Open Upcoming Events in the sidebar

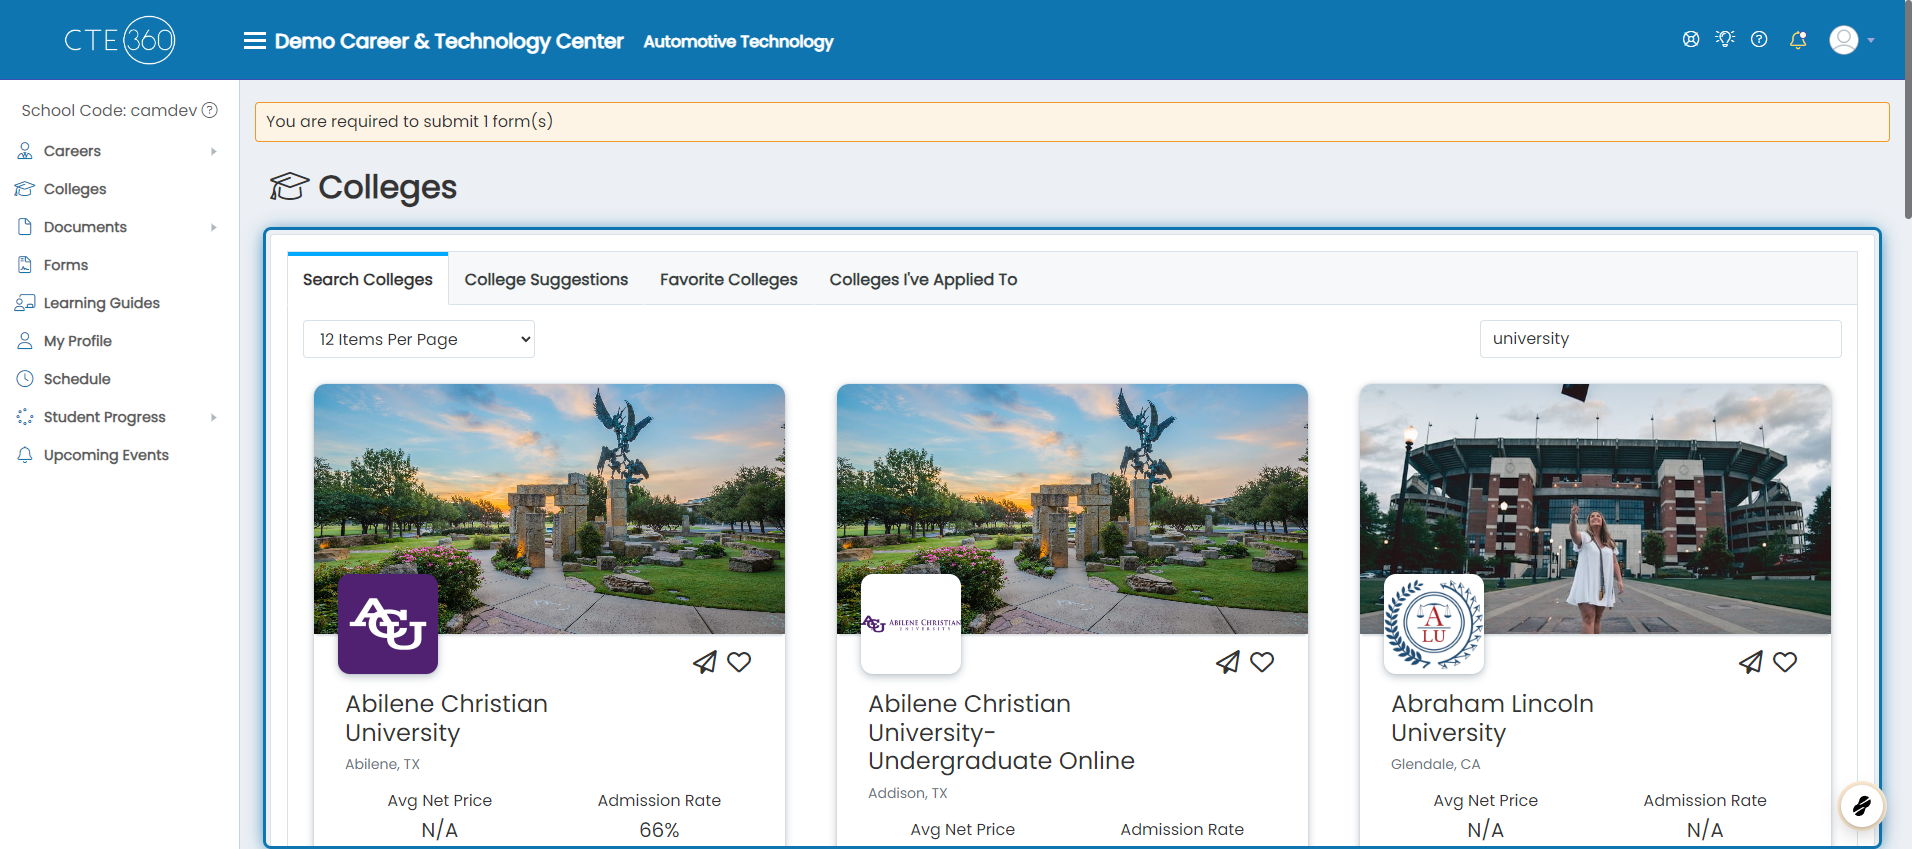pos(106,455)
